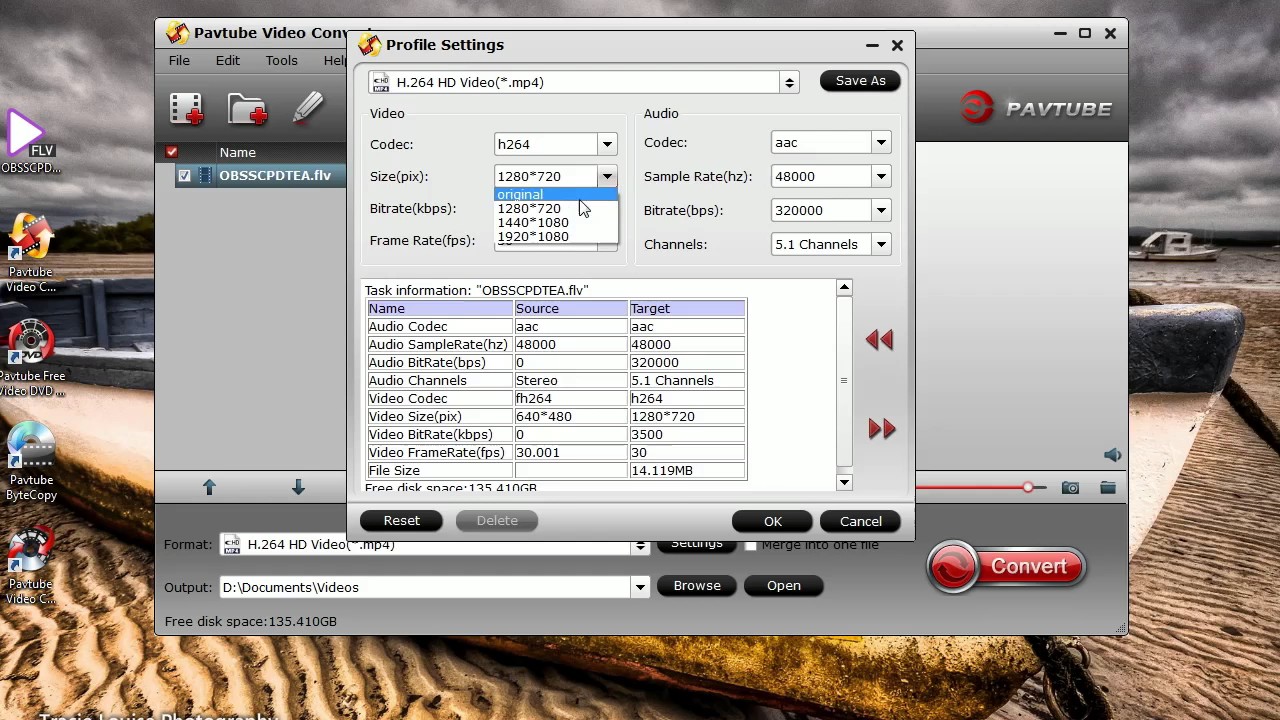Open the snapshot folder icon
Image resolution: width=1280 pixels, height=720 pixels.
click(1108, 488)
